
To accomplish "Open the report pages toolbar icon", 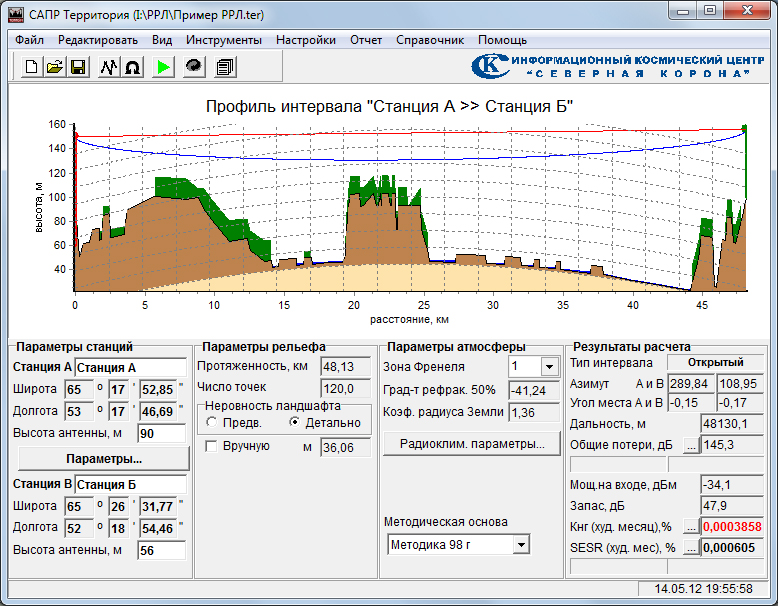I will pos(225,67).
